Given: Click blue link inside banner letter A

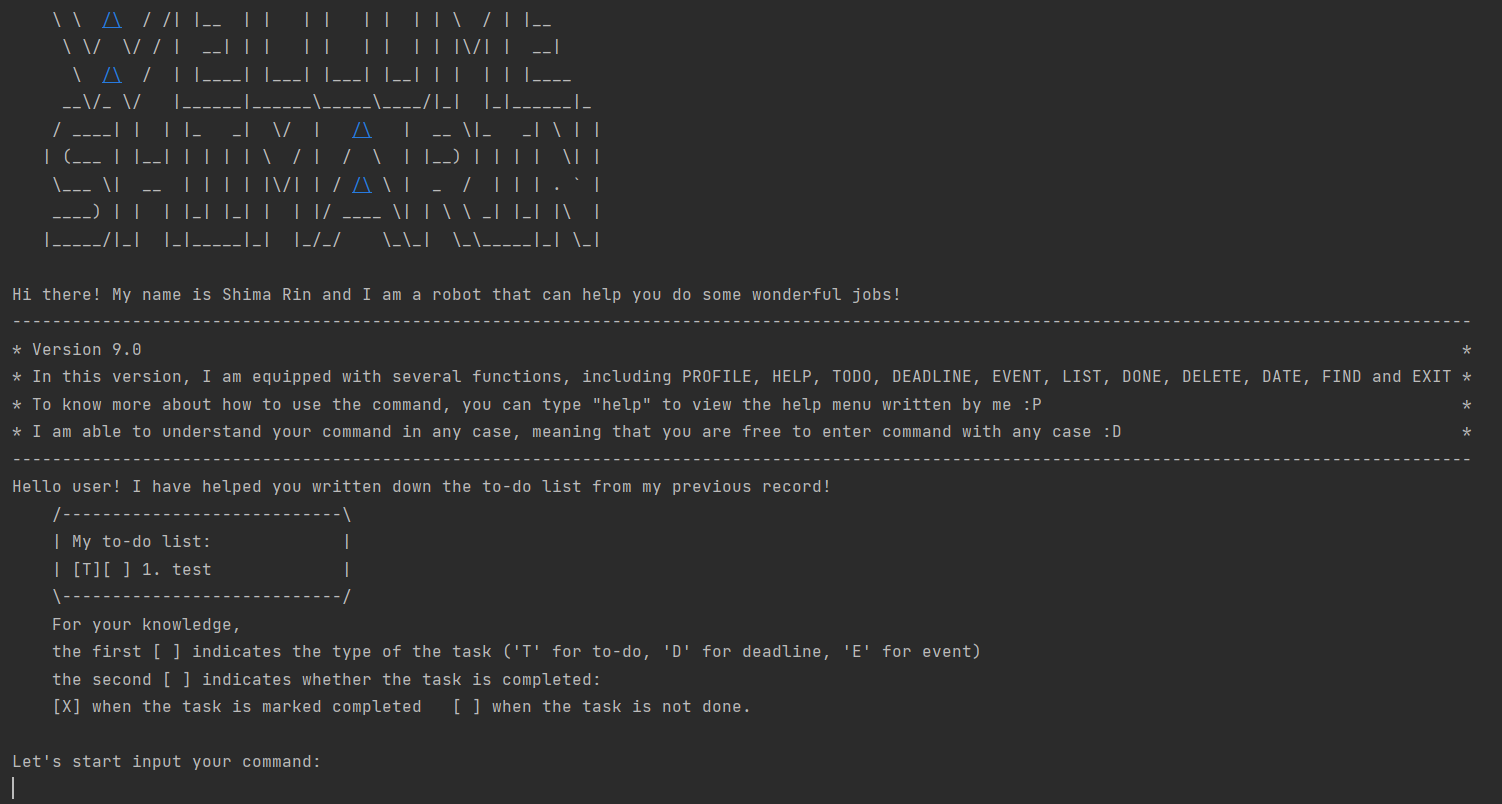Looking at the screenshot, I should tap(362, 185).
